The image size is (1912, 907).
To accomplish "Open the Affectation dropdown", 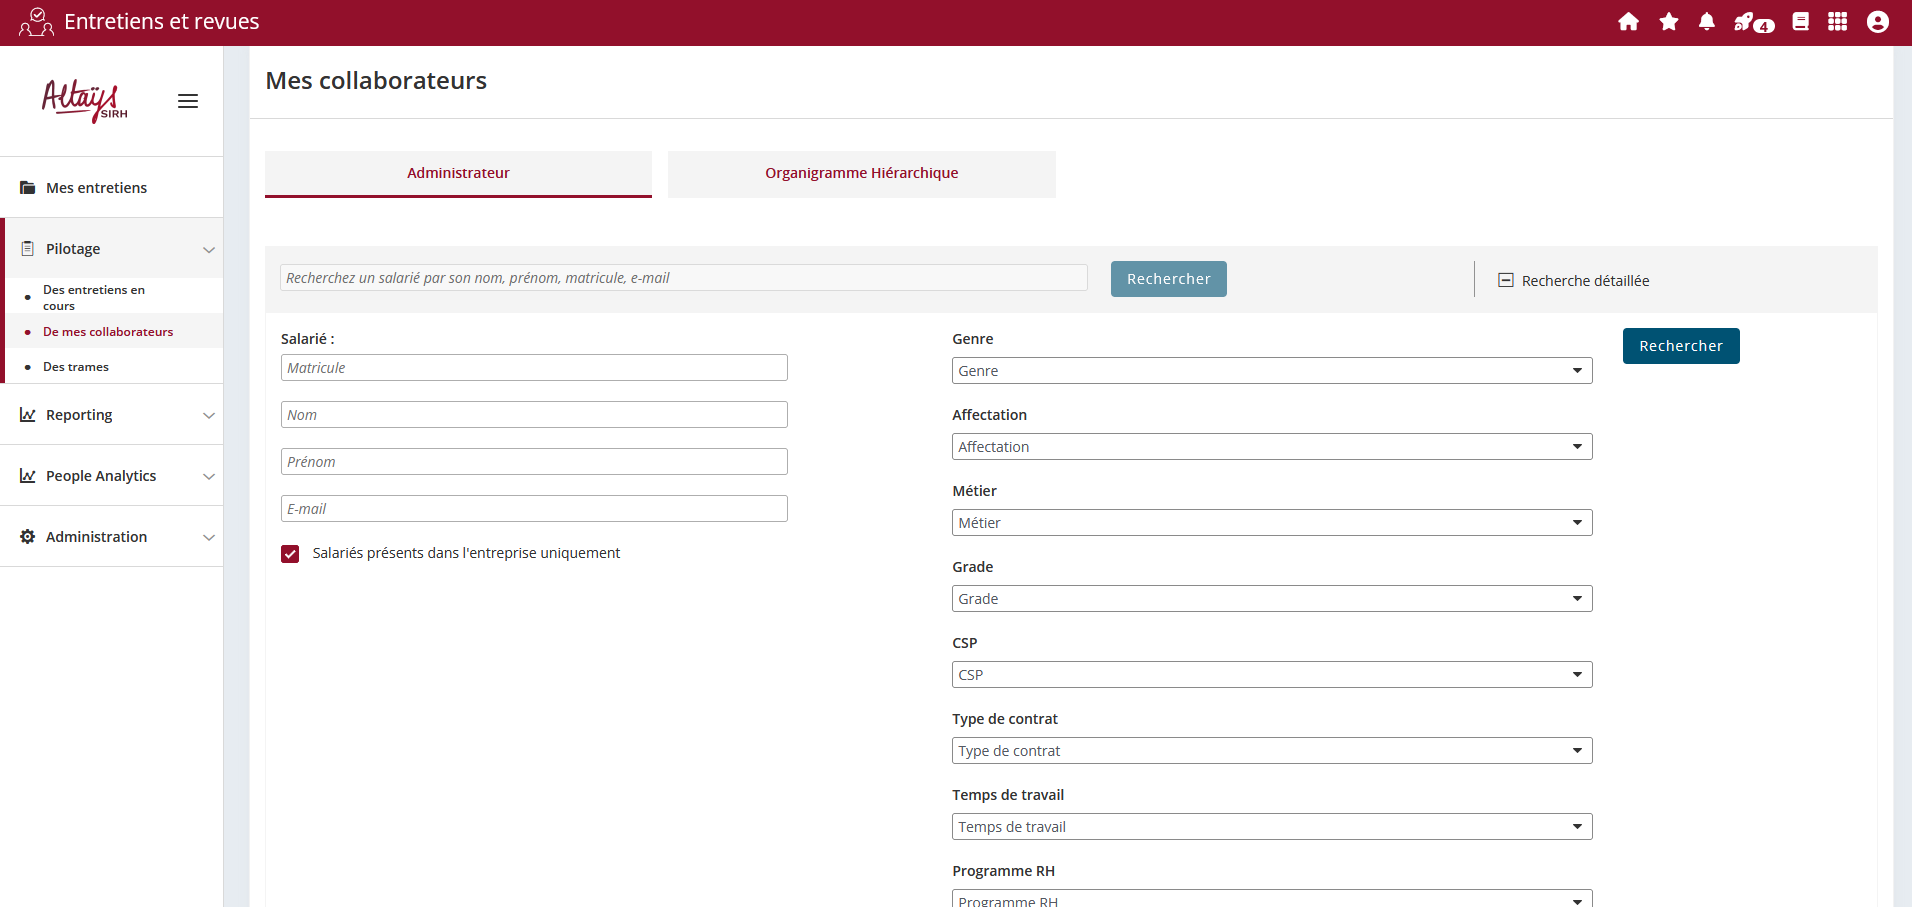I will pos(1271,447).
